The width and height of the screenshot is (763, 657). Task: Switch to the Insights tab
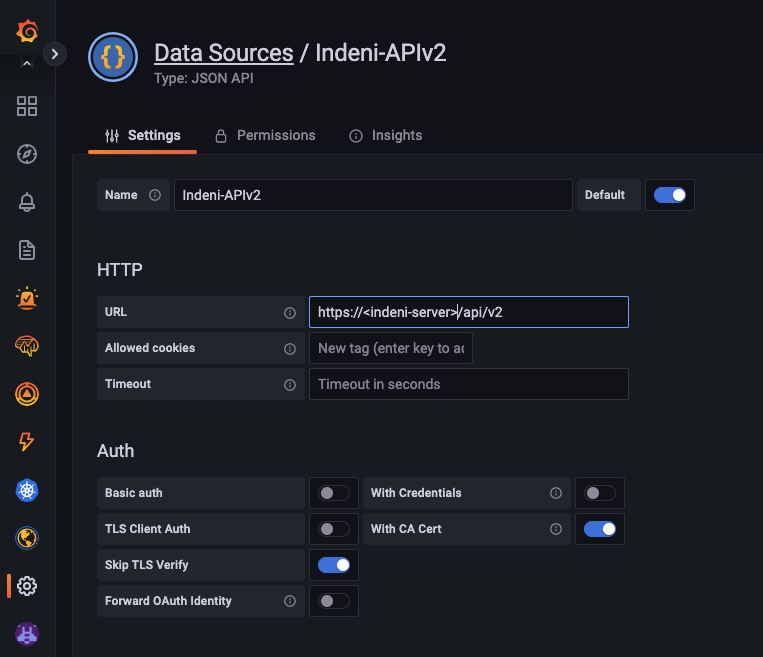pos(385,135)
